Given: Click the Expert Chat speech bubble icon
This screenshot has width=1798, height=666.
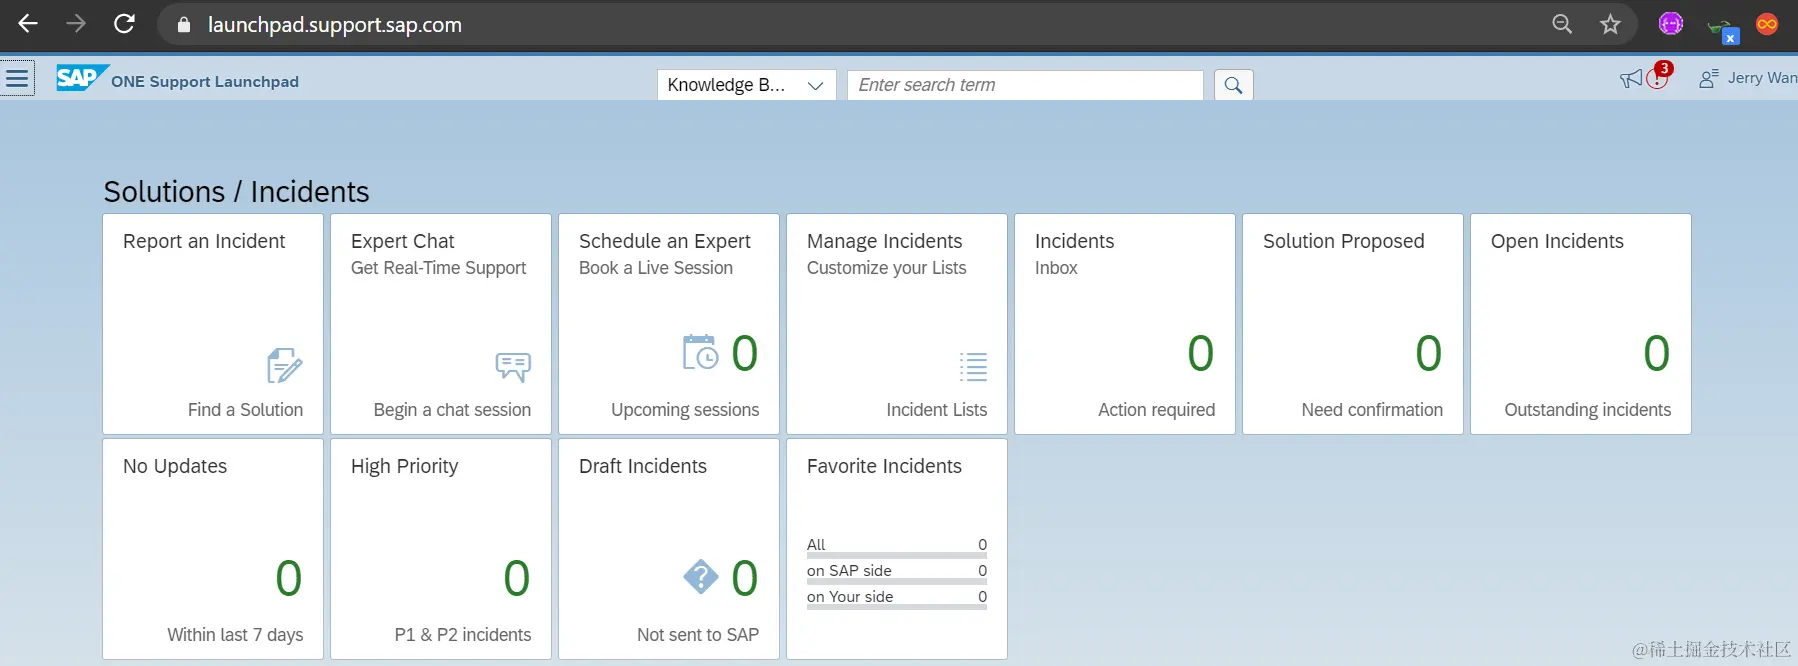Looking at the screenshot, I should point(513,367).
